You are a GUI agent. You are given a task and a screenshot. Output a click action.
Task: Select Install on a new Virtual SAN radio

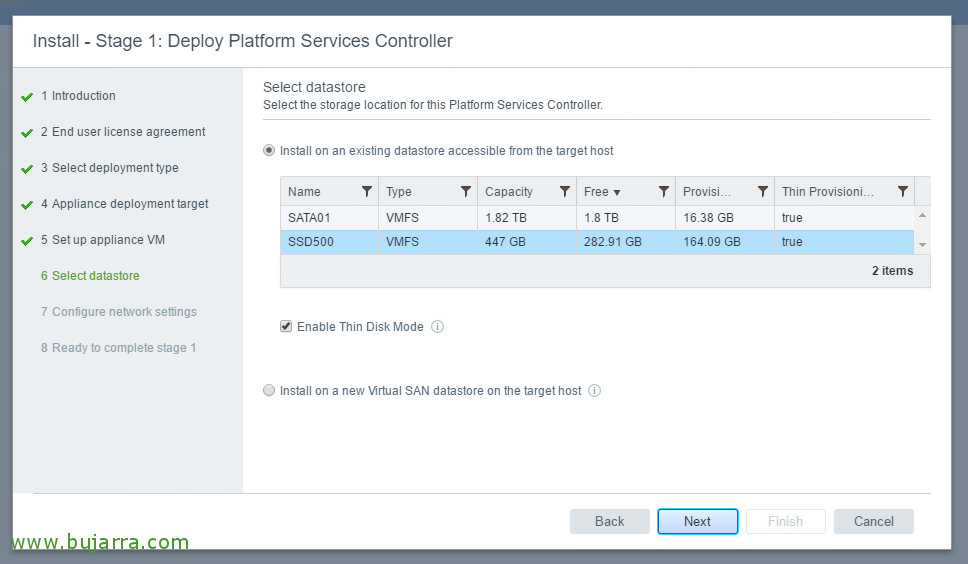coord(269,391)
